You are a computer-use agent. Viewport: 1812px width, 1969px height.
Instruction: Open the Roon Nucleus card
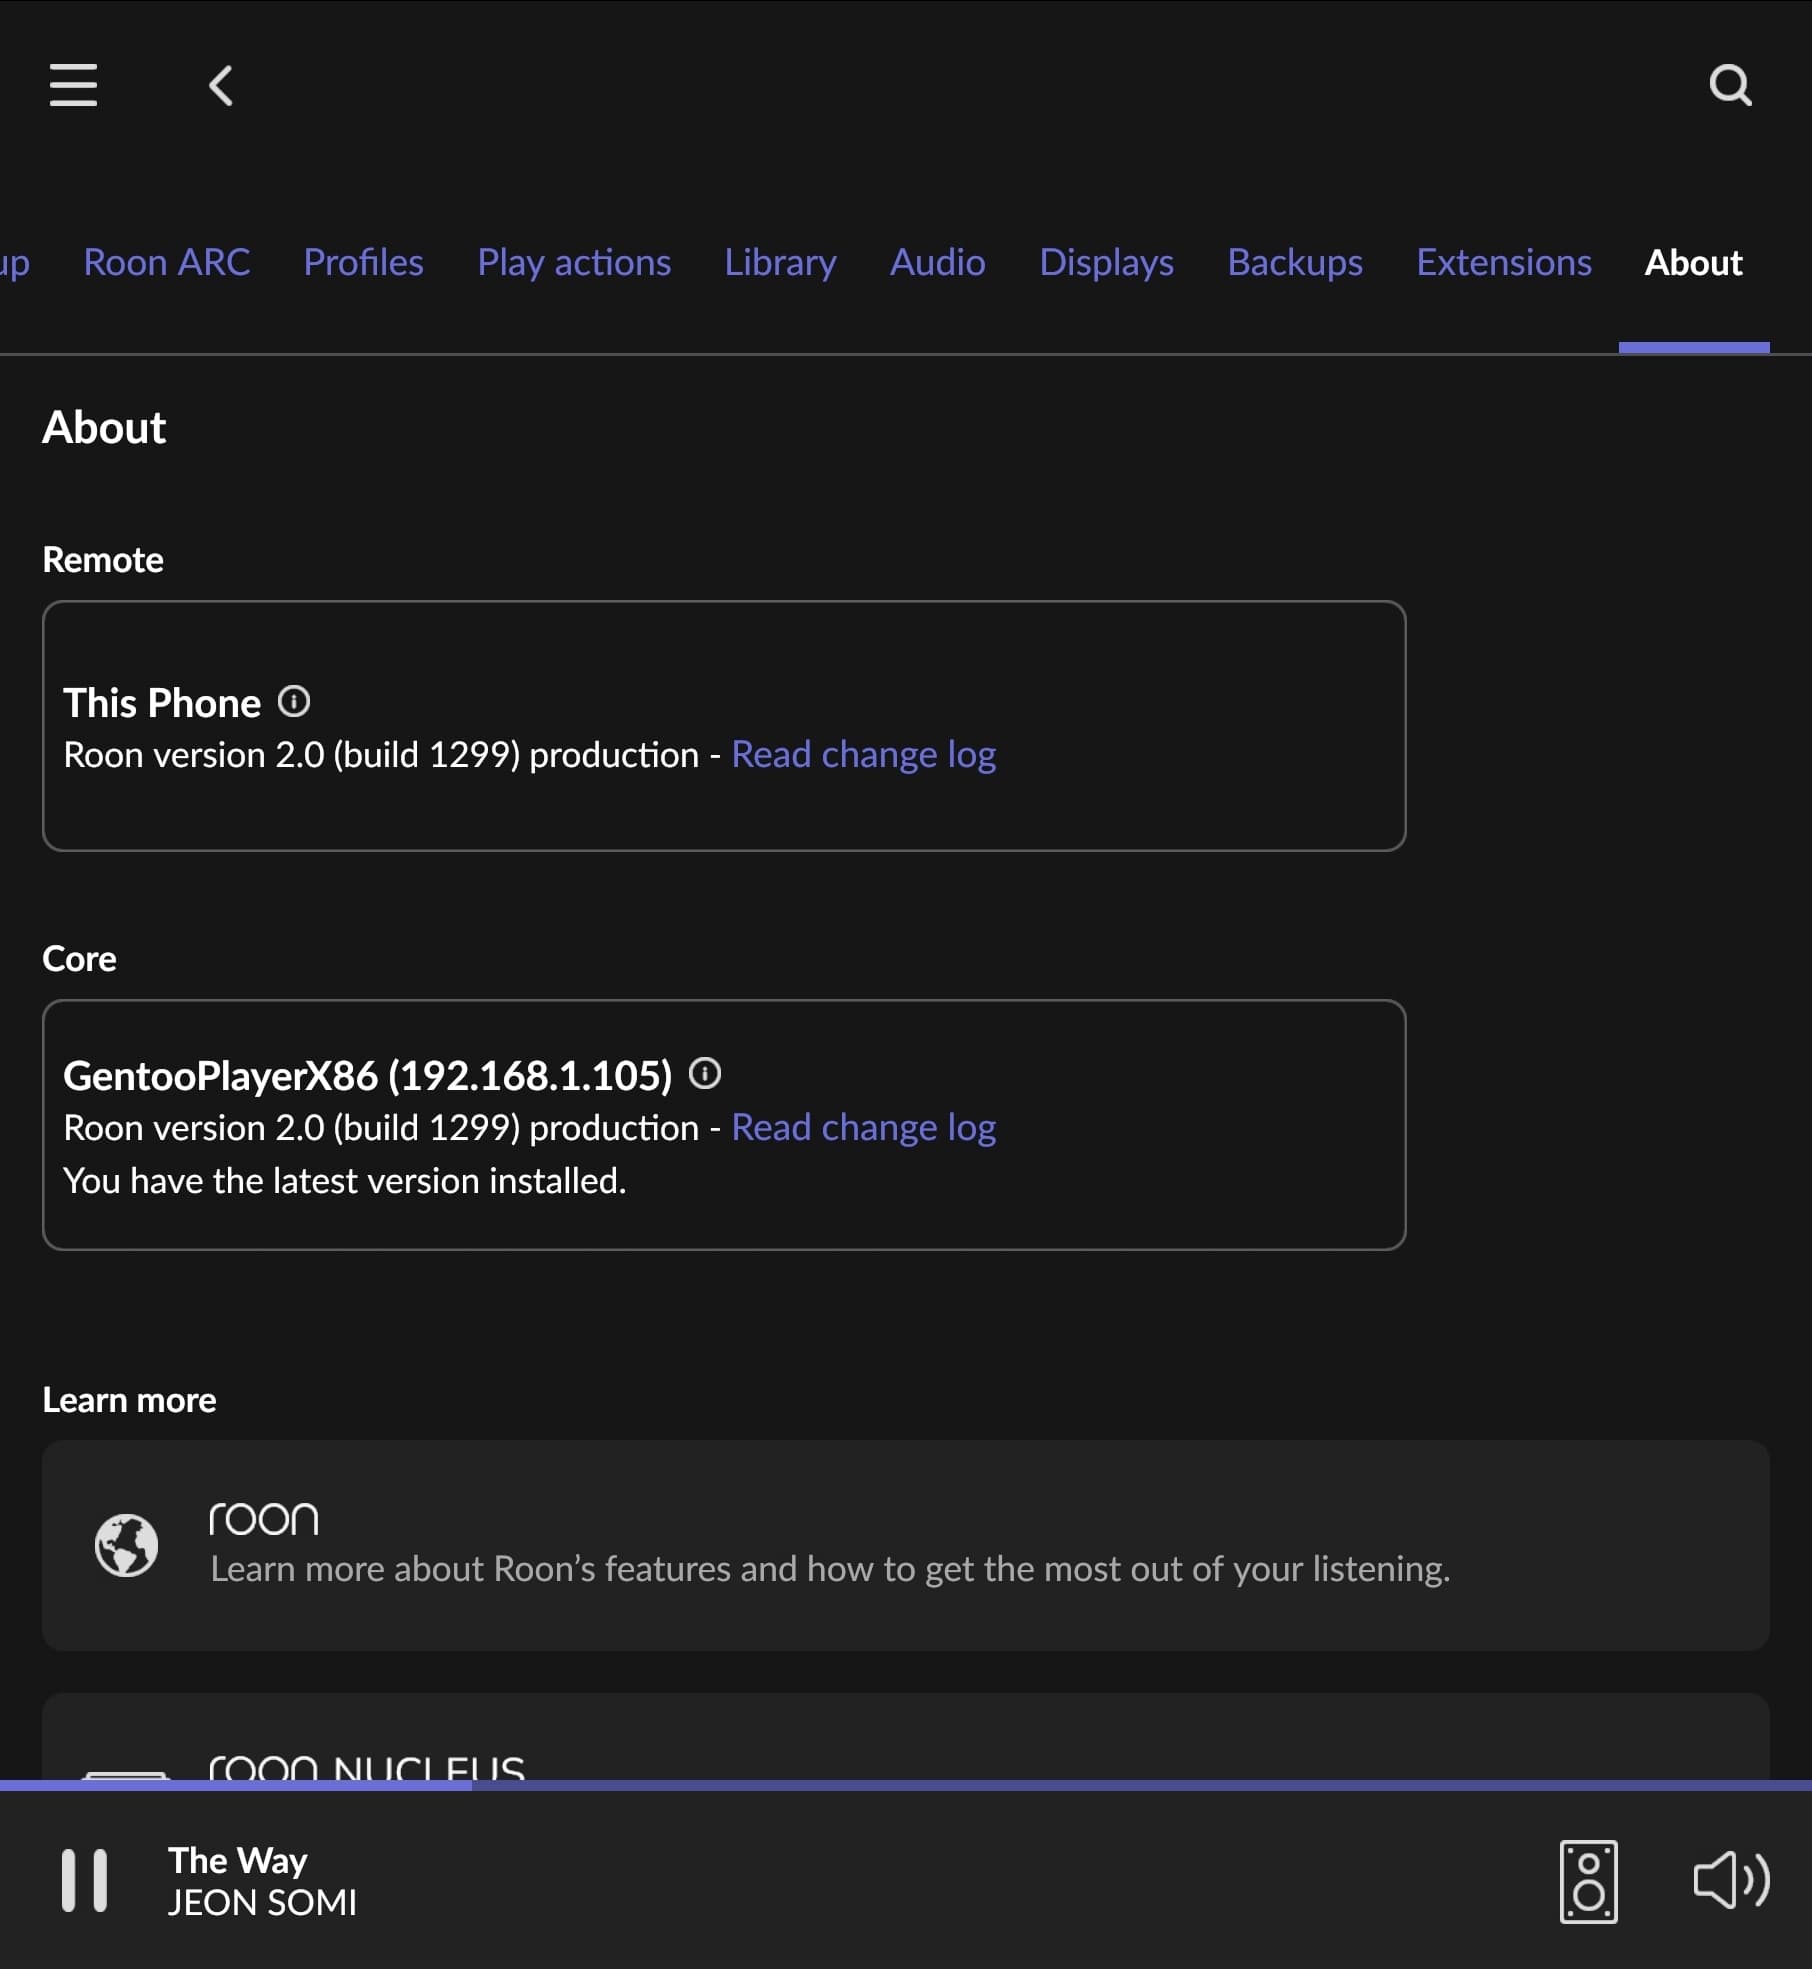click(x=905, y=1737)
